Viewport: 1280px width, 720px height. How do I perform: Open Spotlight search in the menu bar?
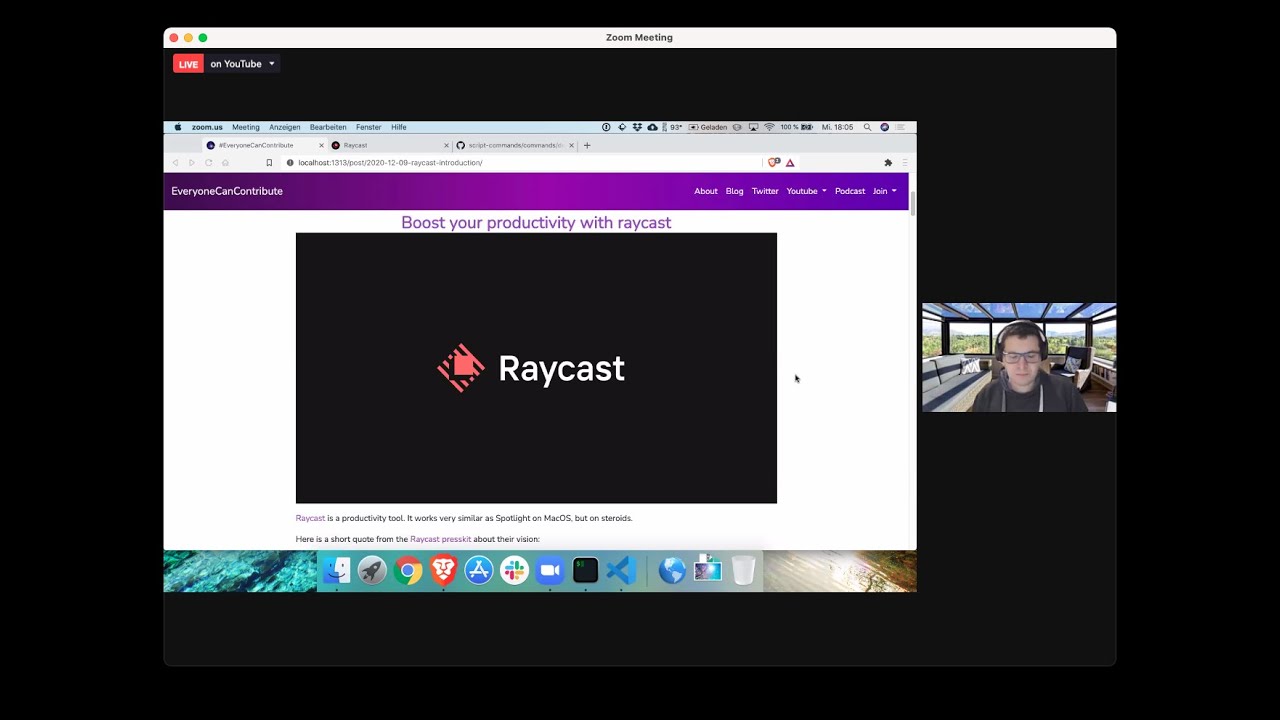click(x=867, y=127)
